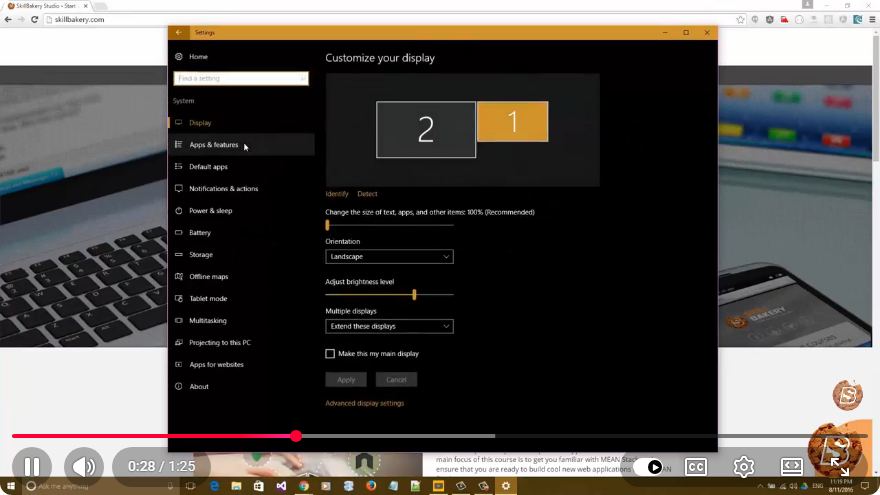Click the taskbar clock and date

point(840,486)
